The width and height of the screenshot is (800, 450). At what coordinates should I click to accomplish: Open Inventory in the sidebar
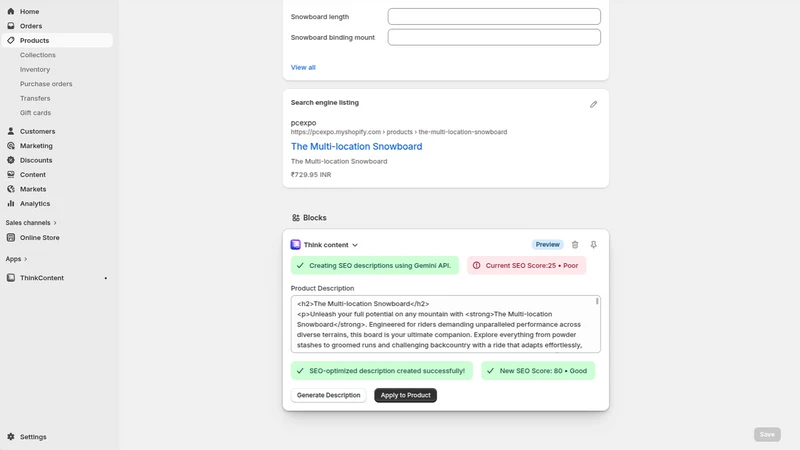35,69
